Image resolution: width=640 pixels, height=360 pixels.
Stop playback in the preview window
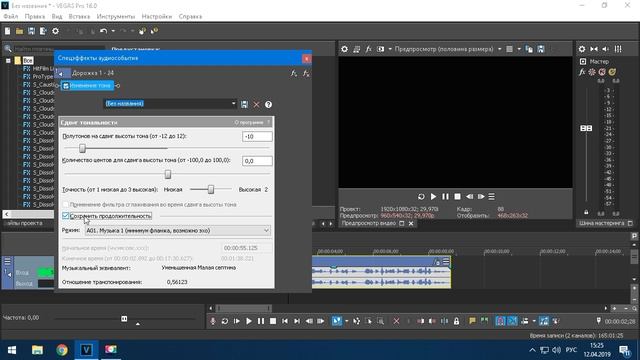point(458,196)
